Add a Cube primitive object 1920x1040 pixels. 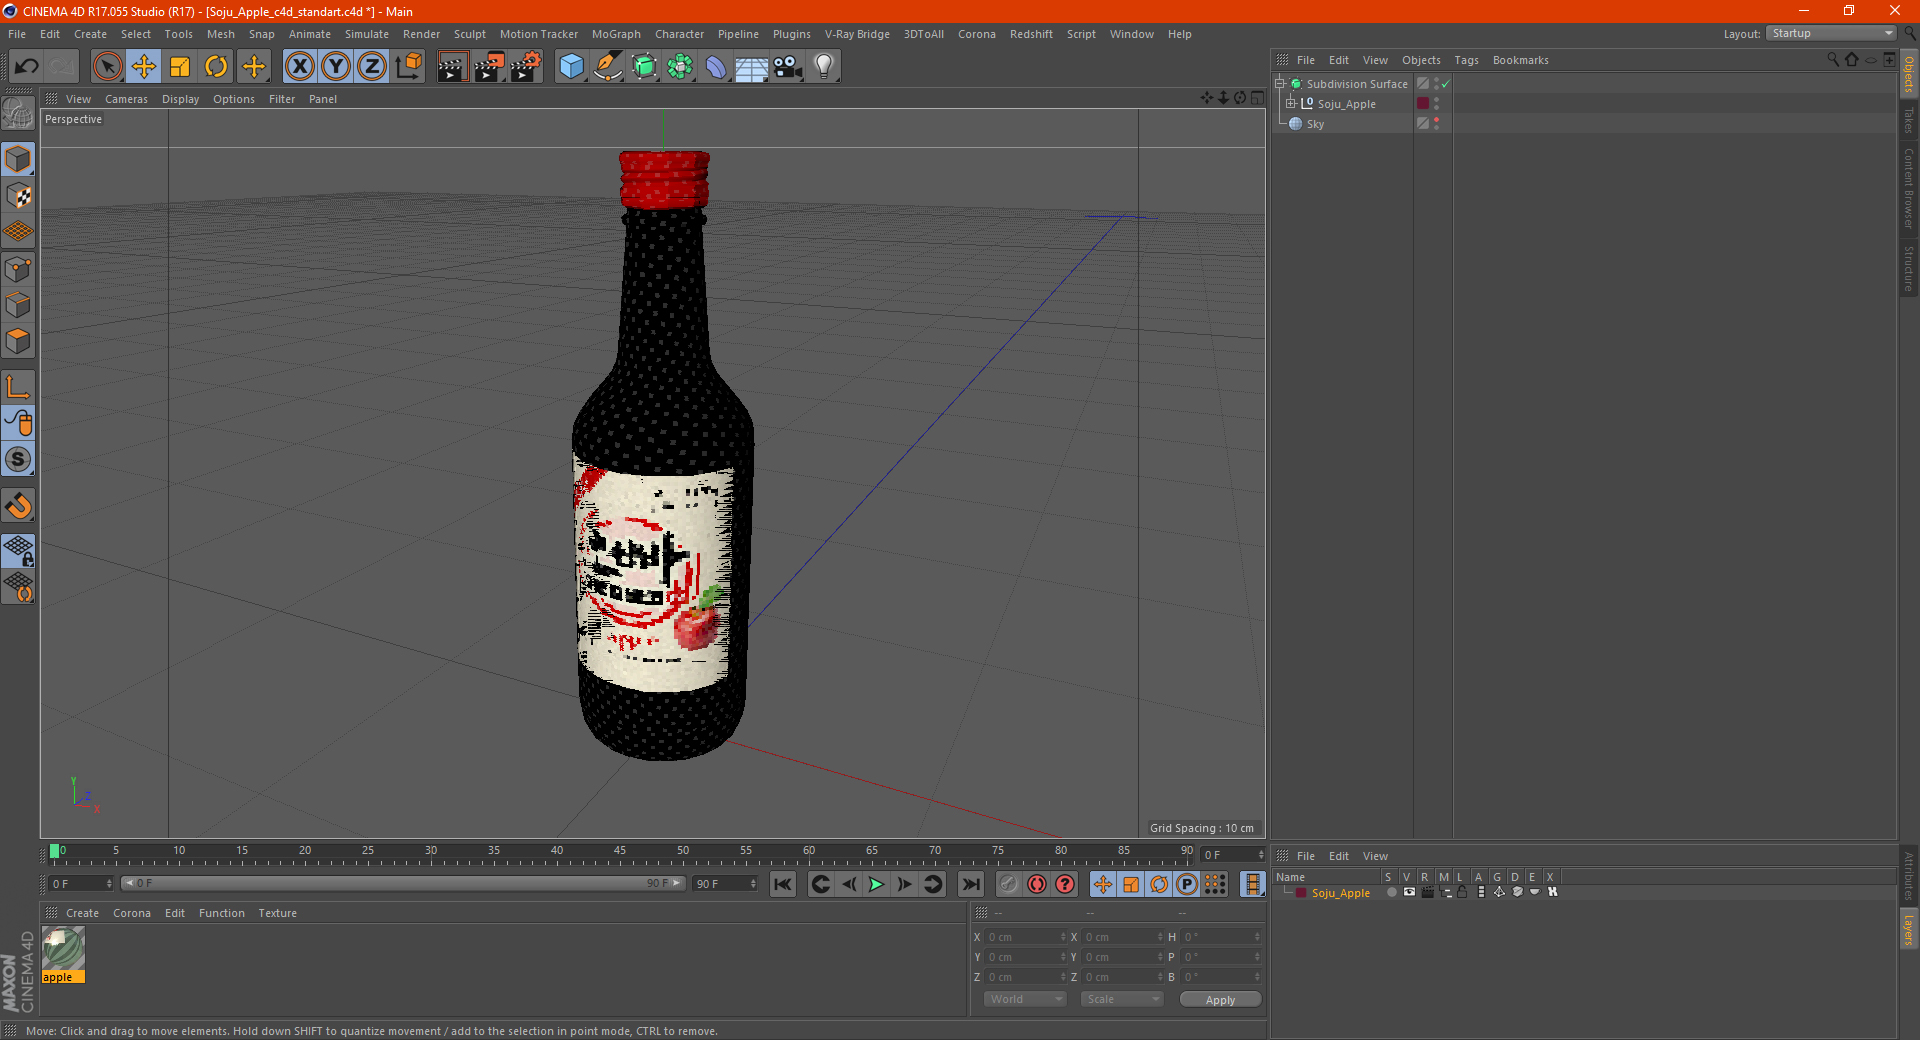pos(572,67)
